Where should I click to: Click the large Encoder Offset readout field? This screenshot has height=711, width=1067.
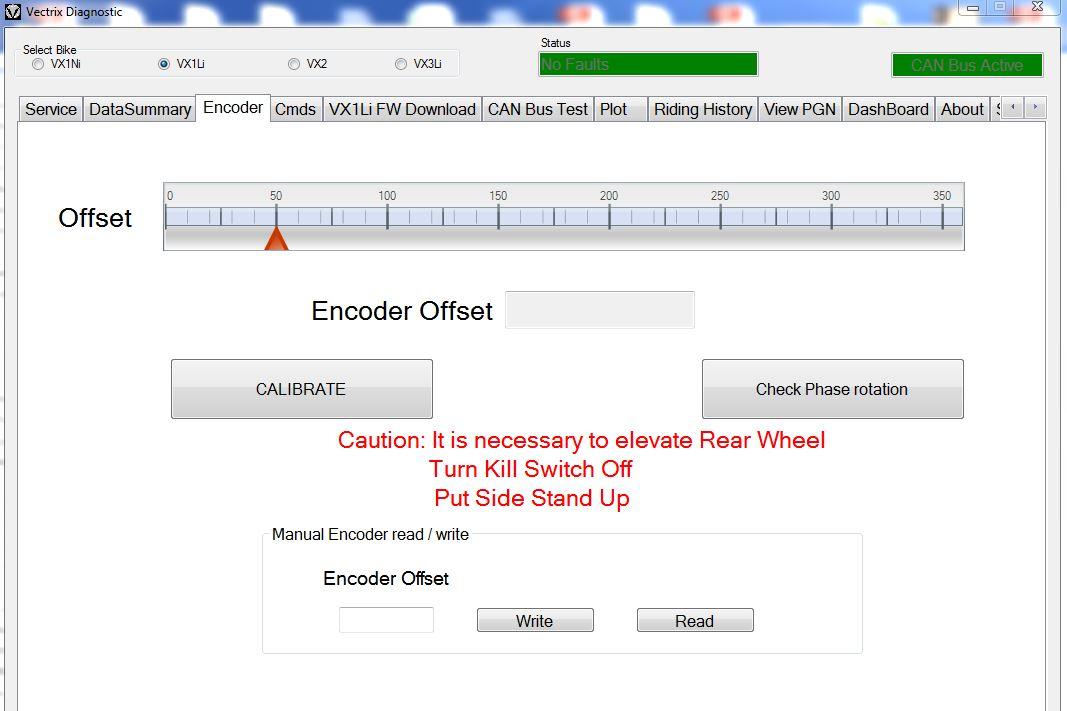coord(600,310)
